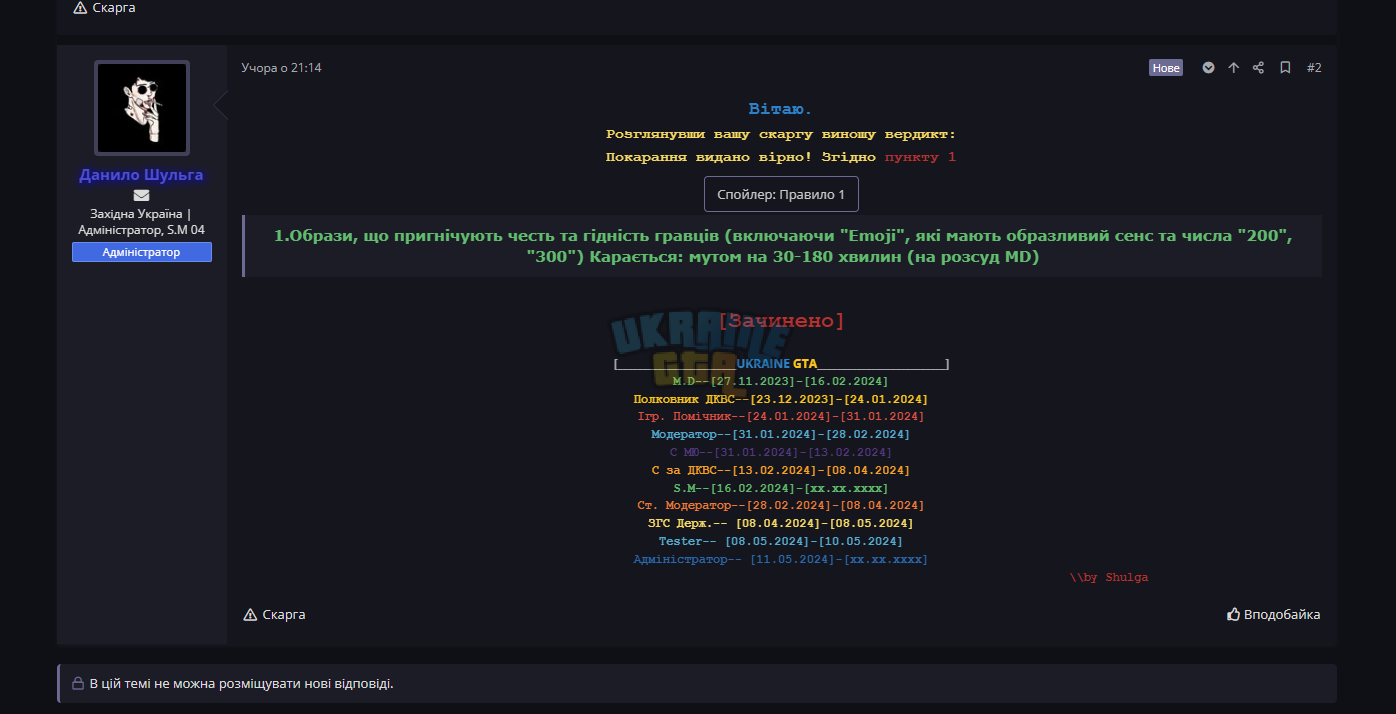Click the lock icon in the closed-thread notice
This screenshot has width=1396, height=714.
point(77,684)
